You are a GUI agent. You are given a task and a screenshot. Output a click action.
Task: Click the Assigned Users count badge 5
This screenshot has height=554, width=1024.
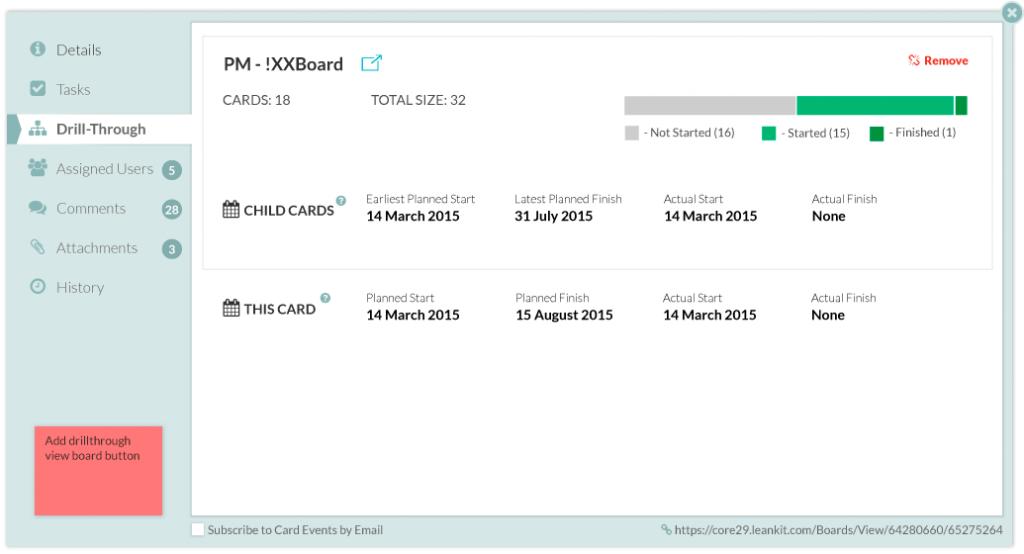point(172,170)
